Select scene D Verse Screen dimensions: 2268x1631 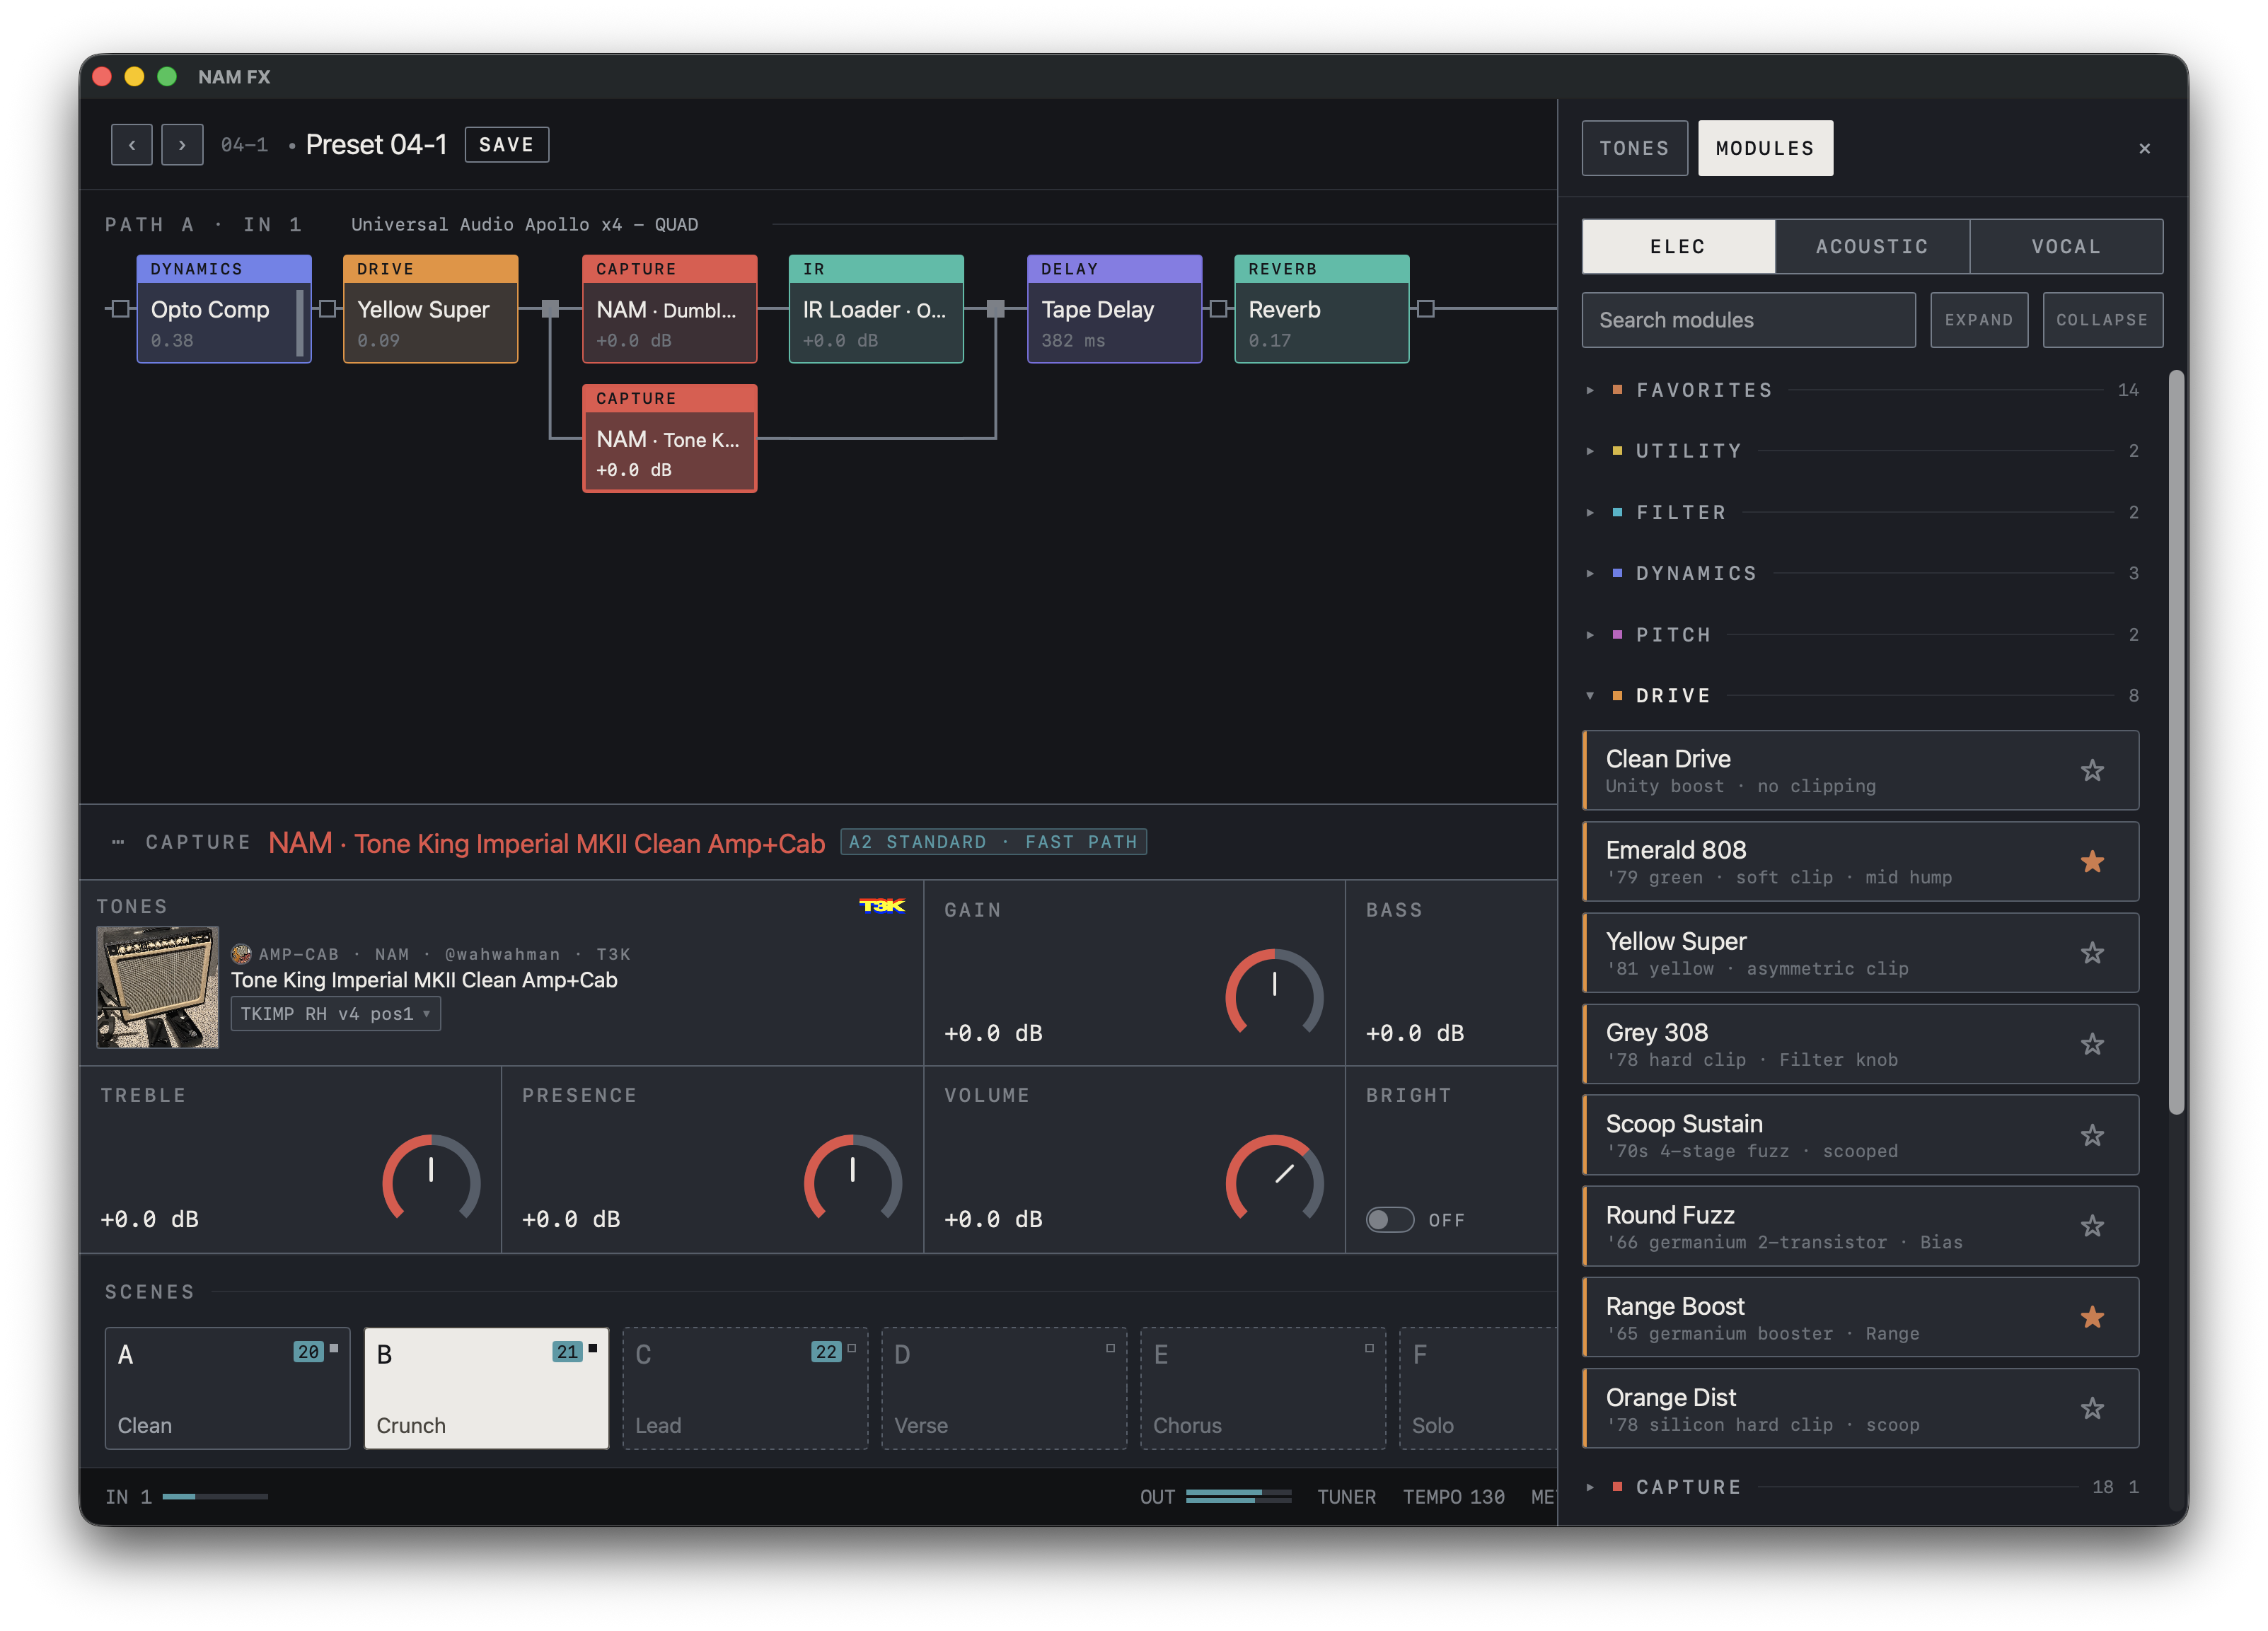click(x=1004, y=1389)
